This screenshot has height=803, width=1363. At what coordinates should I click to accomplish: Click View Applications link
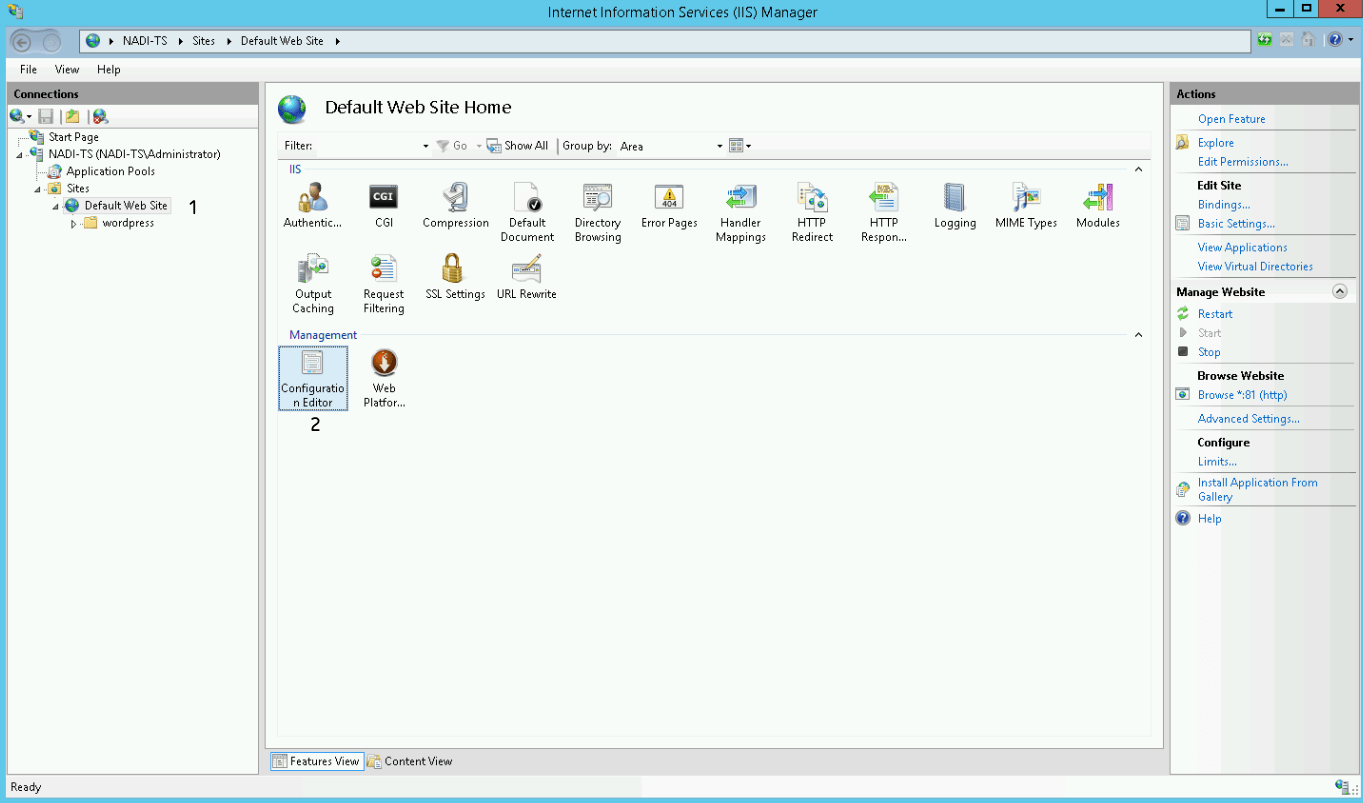(x=1243, y=248)
